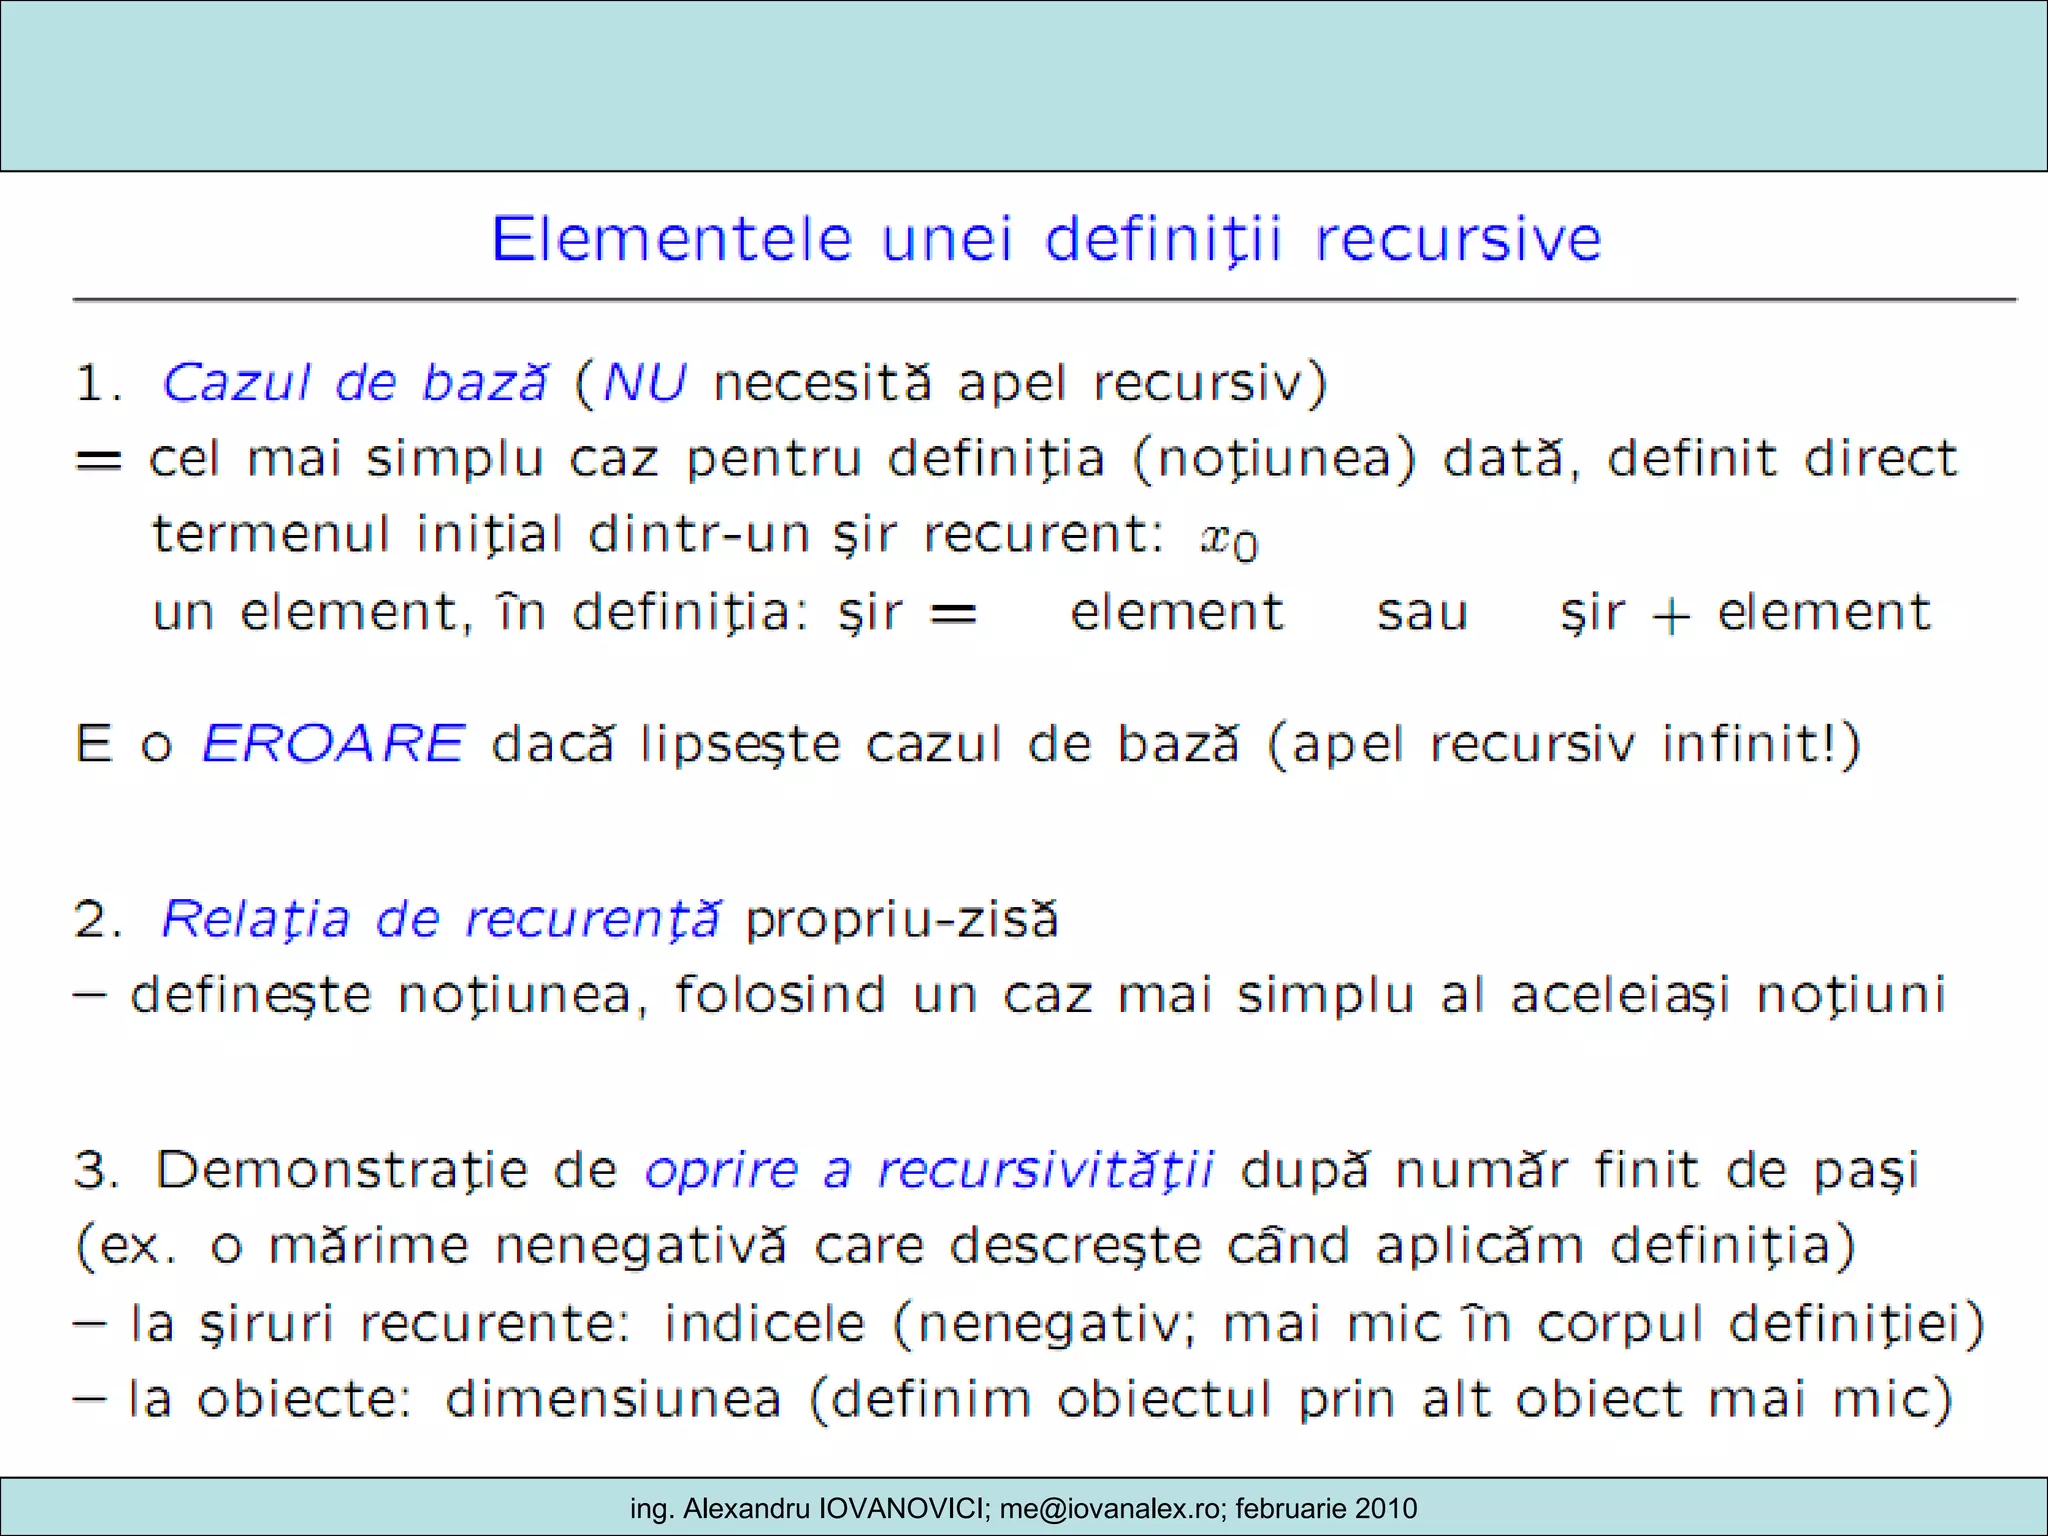Click the word 'propriu-zisă'
Screen dimensions: 2048x1536
(x=902, y=919)
